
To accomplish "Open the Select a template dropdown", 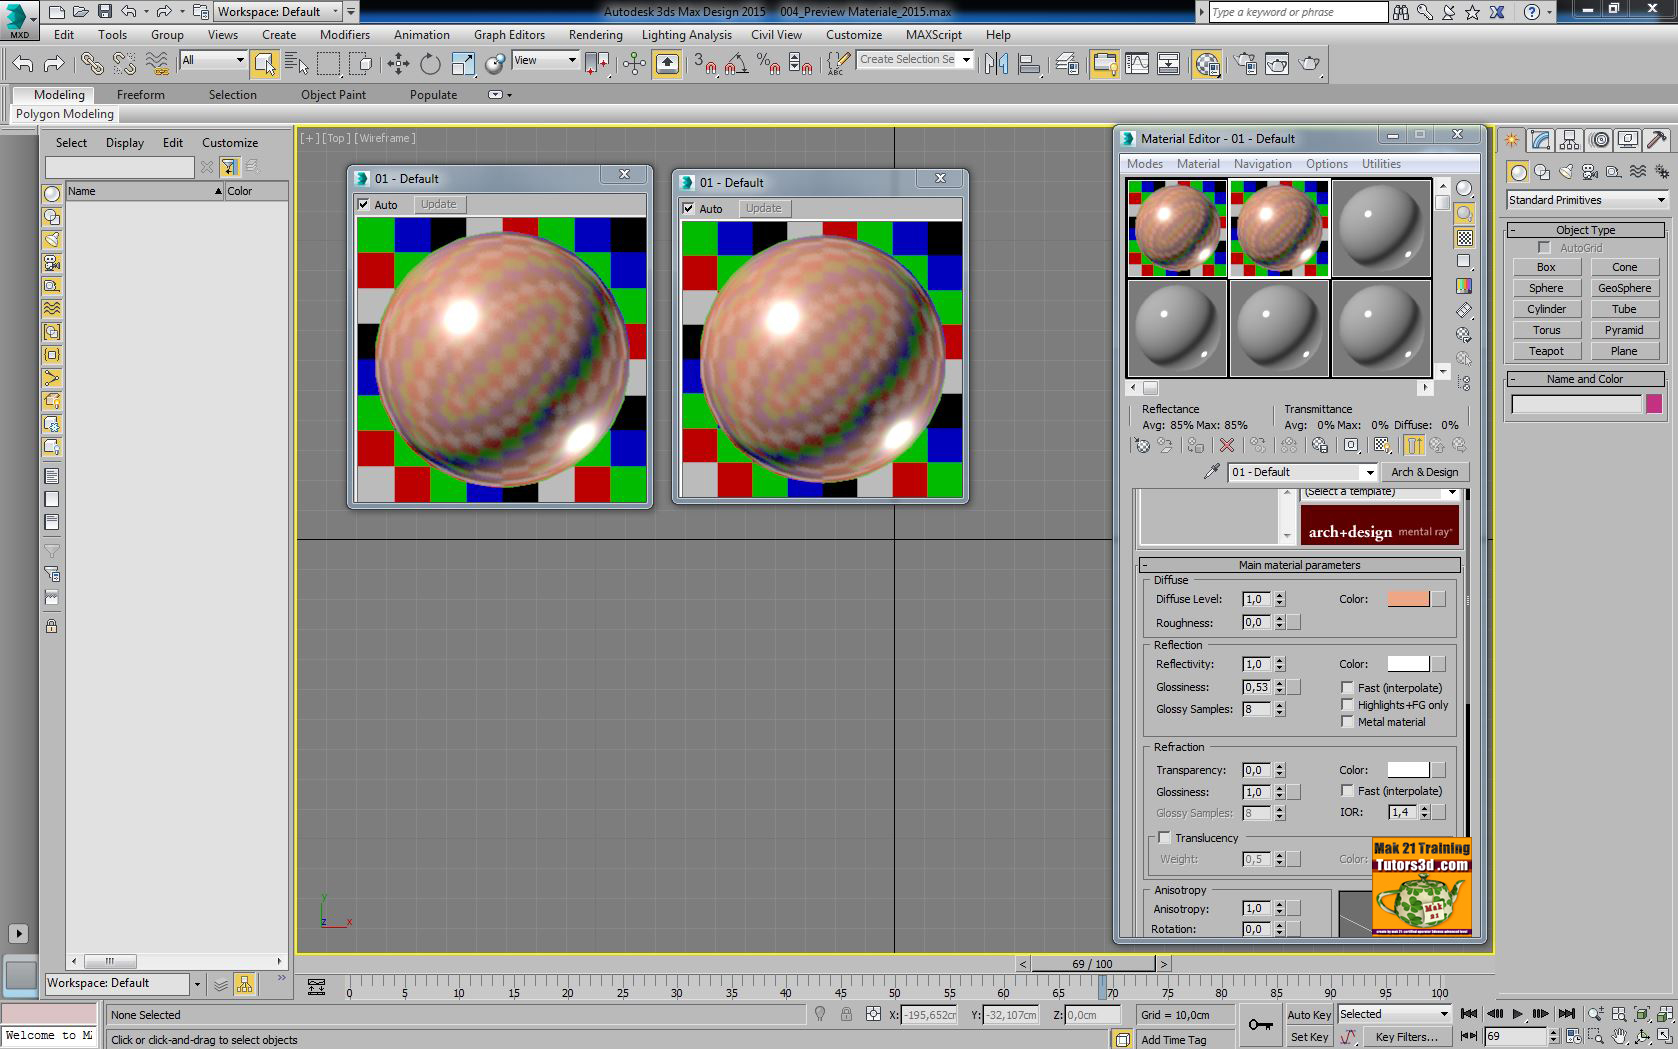I will pyautogui.click(x=1379, y=492).
